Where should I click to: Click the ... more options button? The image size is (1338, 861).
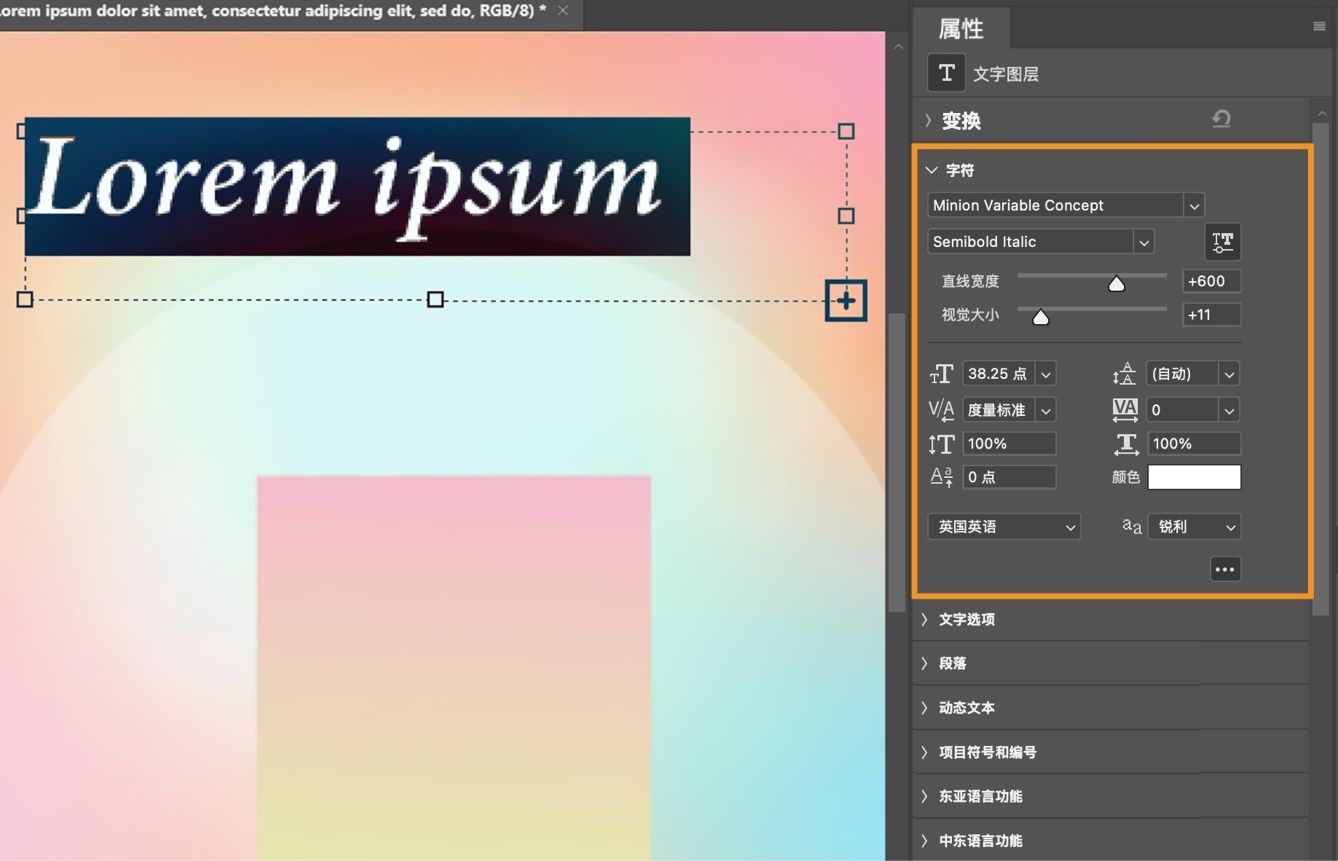click(1225, 568)
